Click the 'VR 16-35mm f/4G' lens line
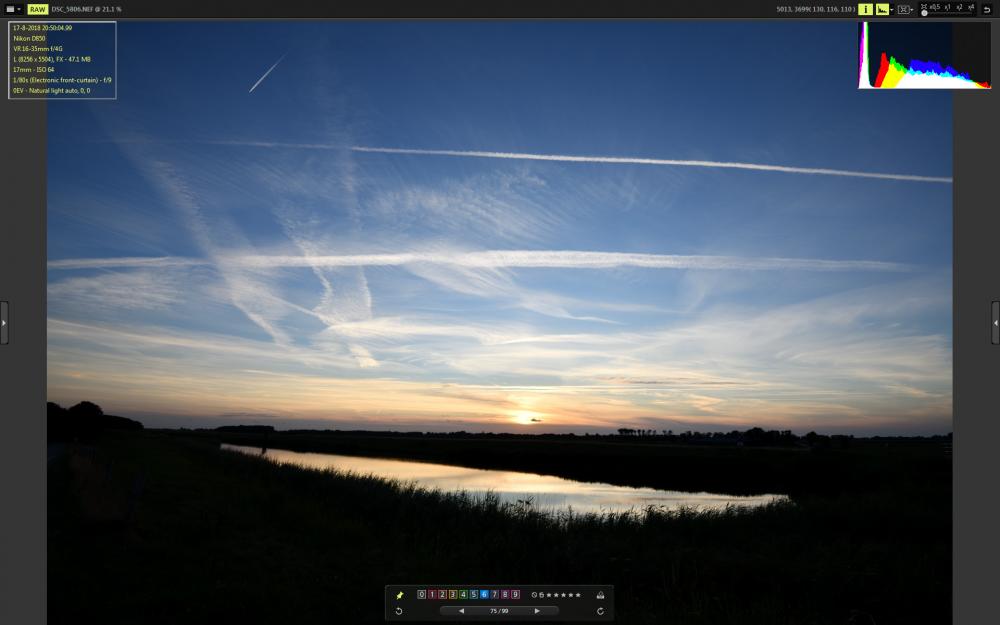This screenshot has width=1000, height=625. tap(38, 48)
